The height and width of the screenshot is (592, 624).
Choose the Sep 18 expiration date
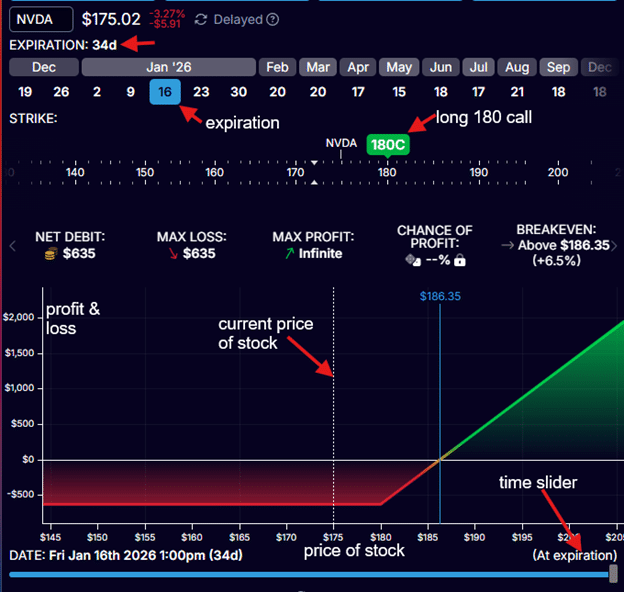[x=558, y=92]
